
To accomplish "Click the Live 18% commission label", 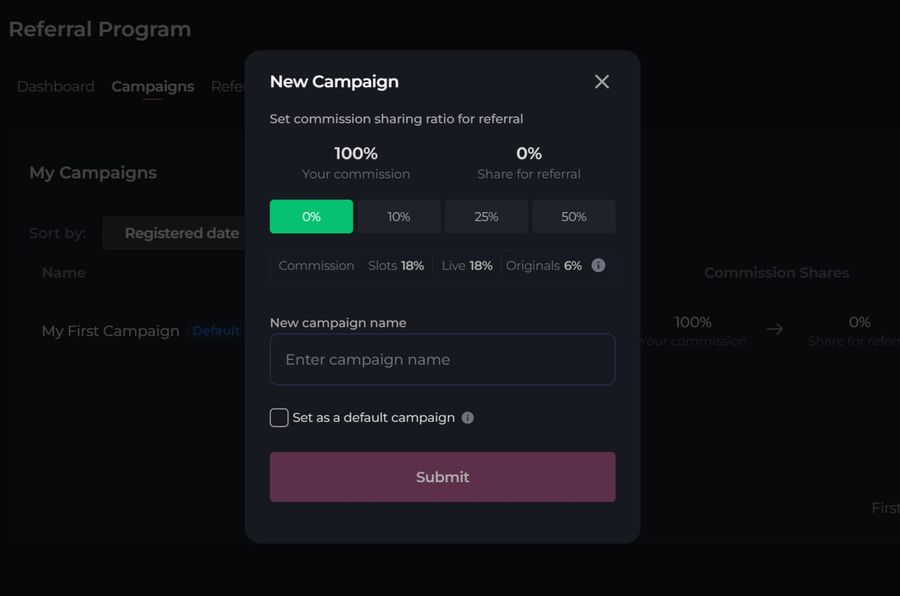I will click(467, 265).
